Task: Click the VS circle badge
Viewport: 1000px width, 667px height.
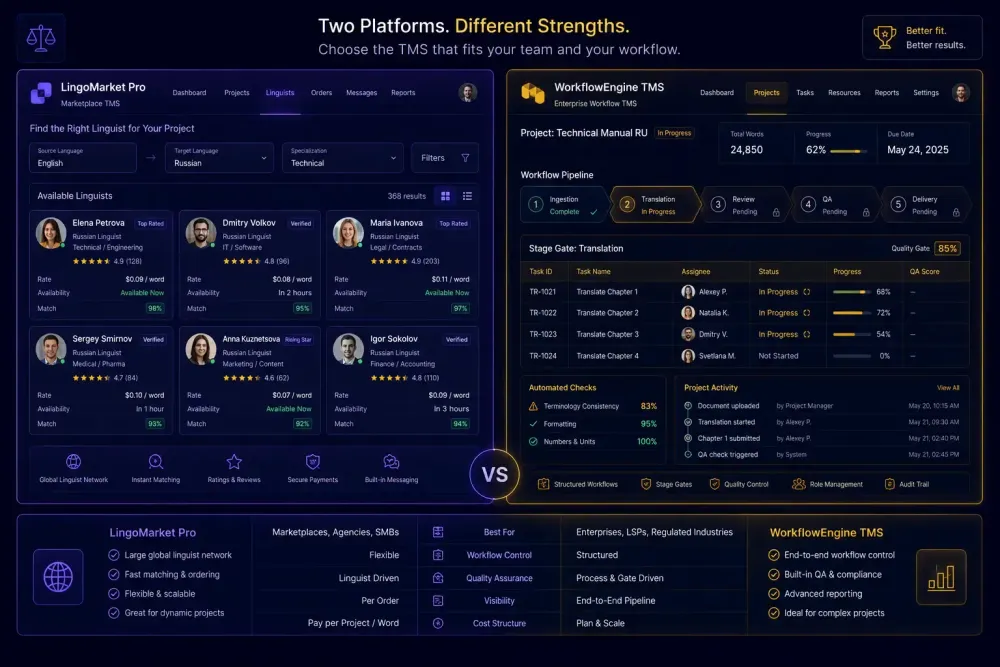Action: point(495,474)
